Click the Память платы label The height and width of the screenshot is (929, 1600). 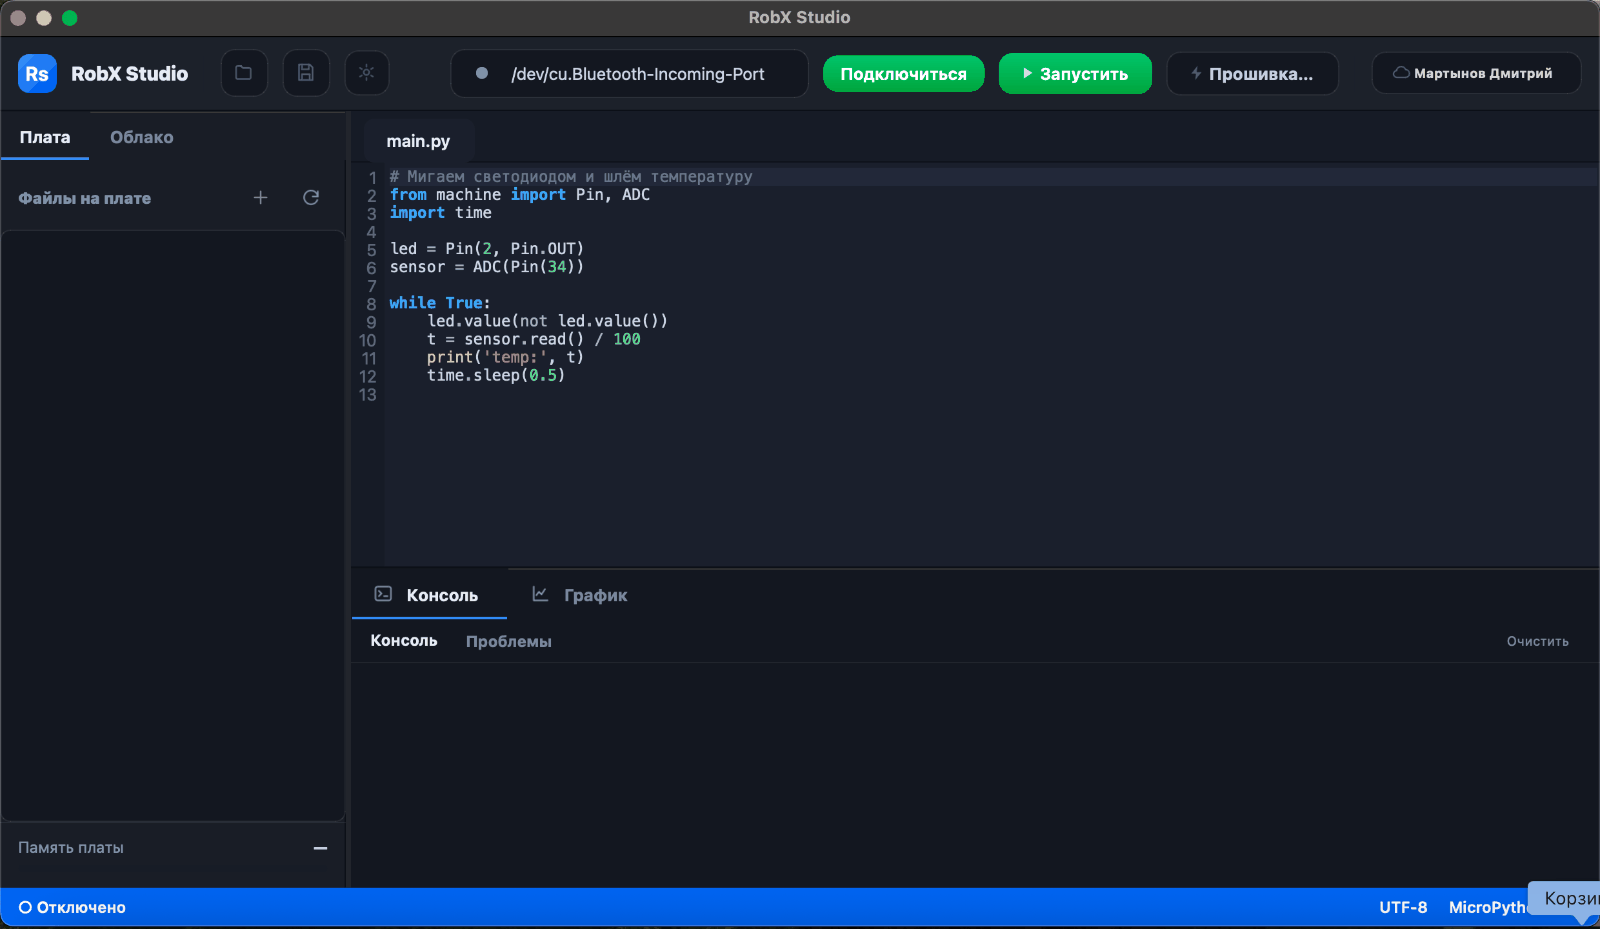[71, 848]
